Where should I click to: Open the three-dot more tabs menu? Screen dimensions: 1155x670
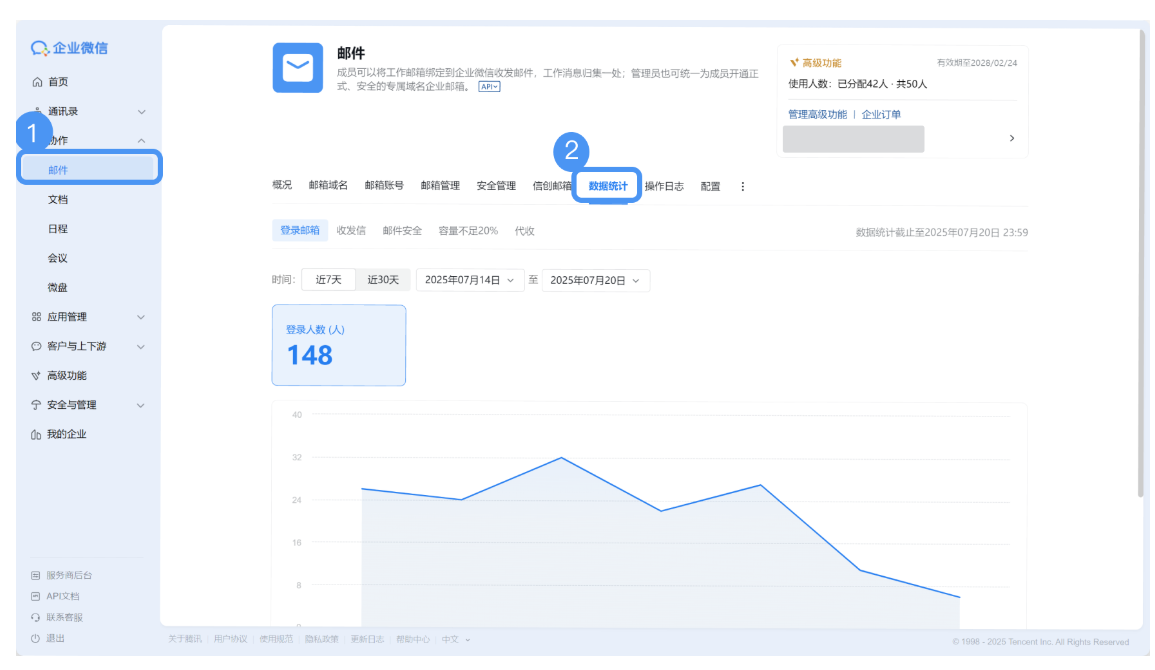(x=742, y=186)
